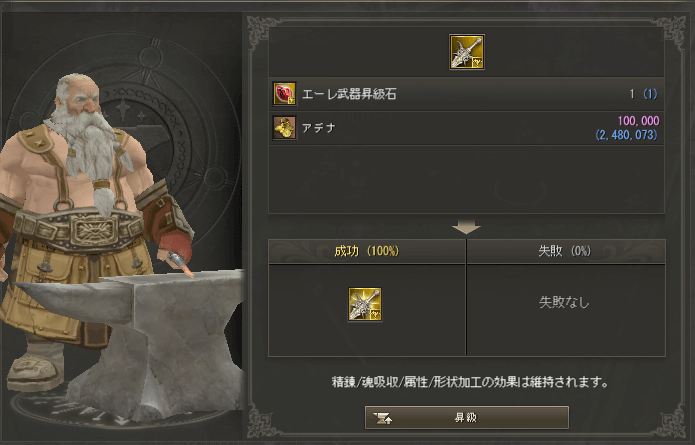Click the required stone count 1 (1)
Screen dimensions: 695x445
pos(644,94)
